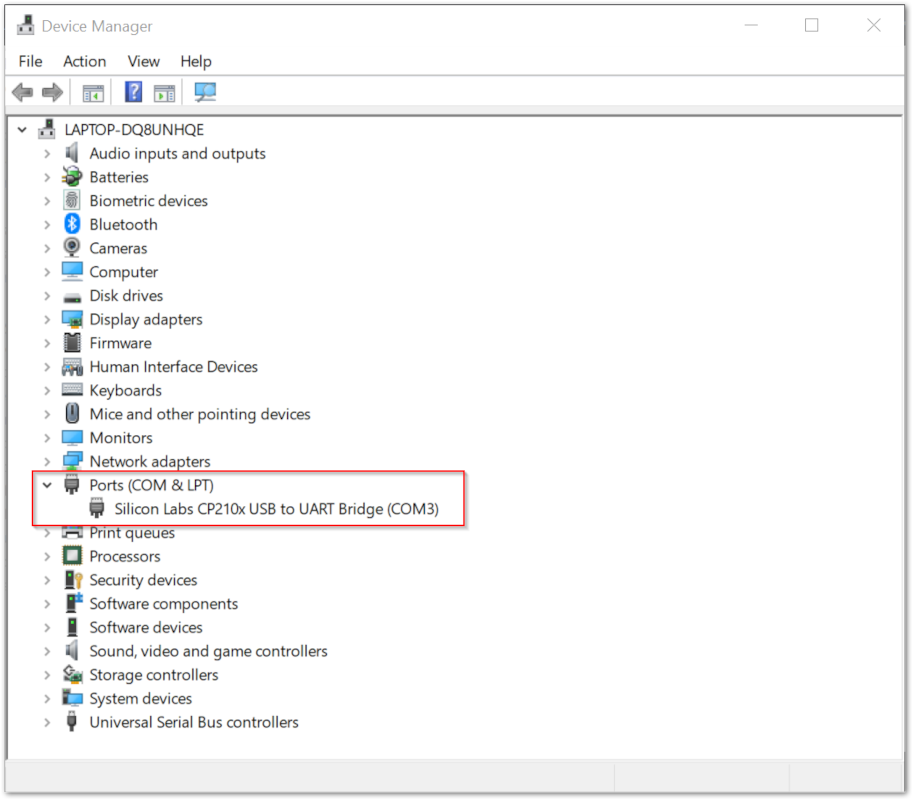
Task: Open the File menu
Action: 30,61
